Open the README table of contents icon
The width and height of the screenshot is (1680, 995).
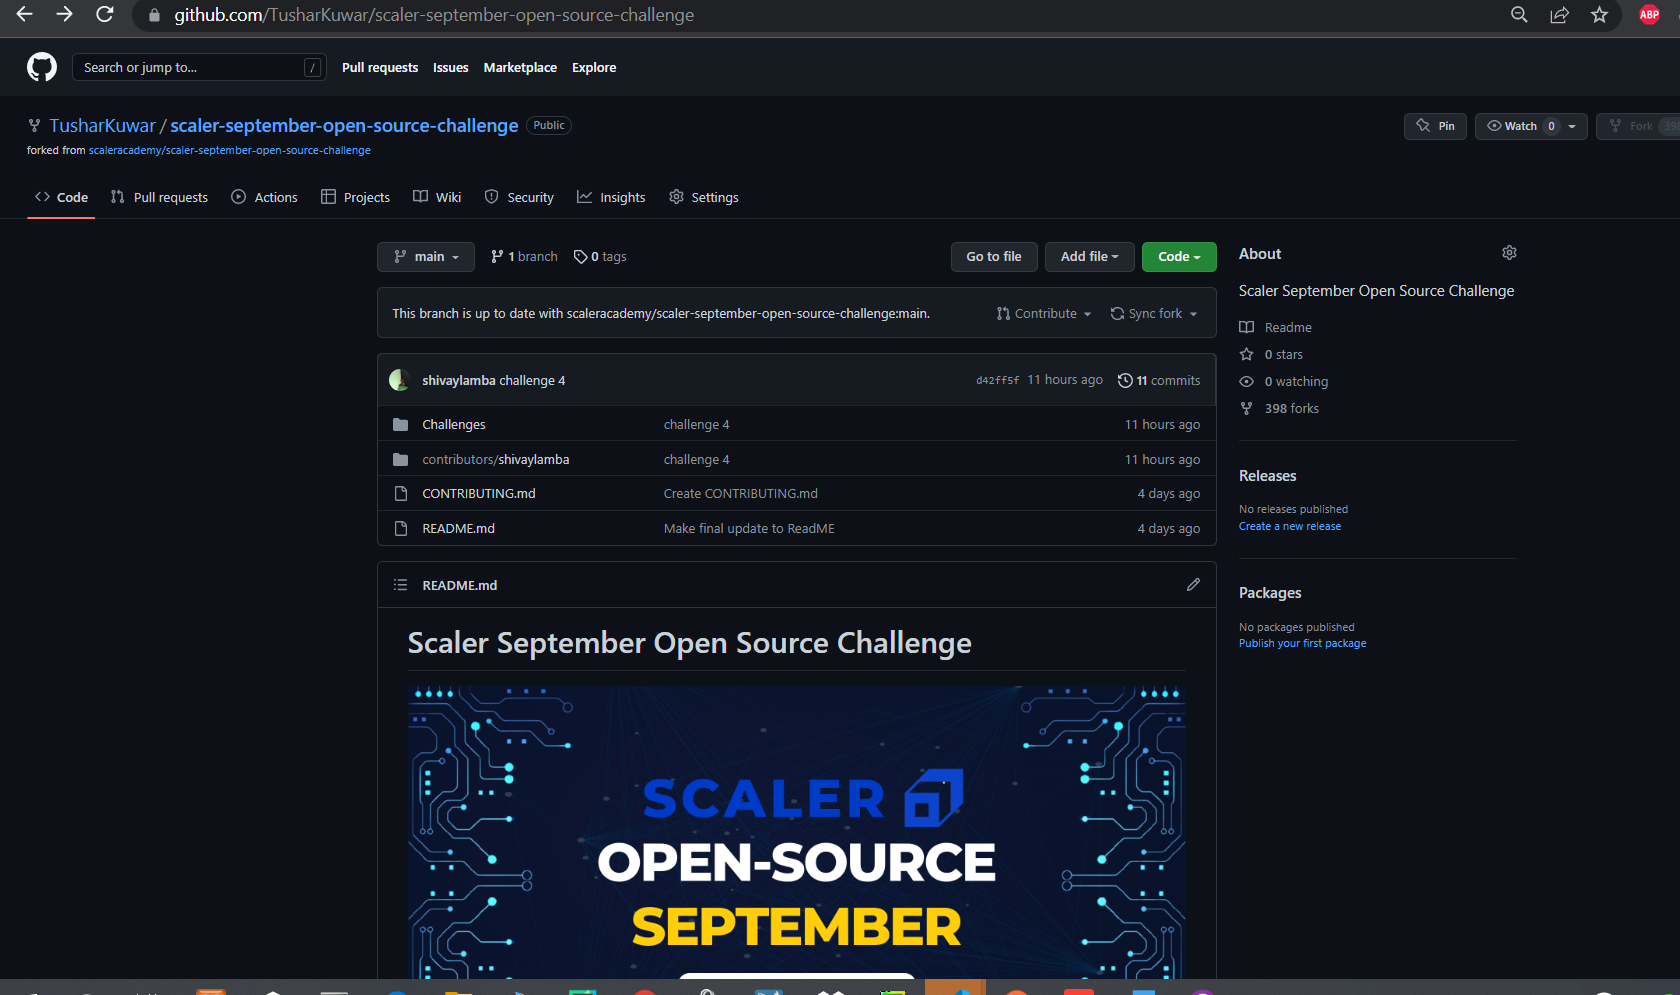pyautogui.click(x=400, y=585)
